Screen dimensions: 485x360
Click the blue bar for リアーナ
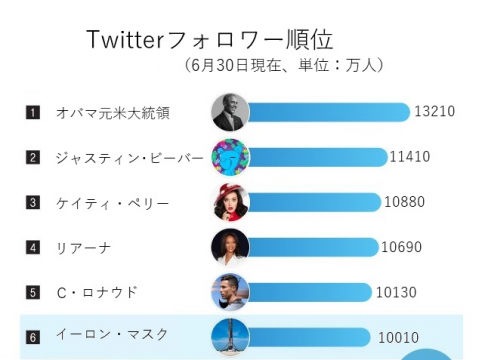(313, 247)
